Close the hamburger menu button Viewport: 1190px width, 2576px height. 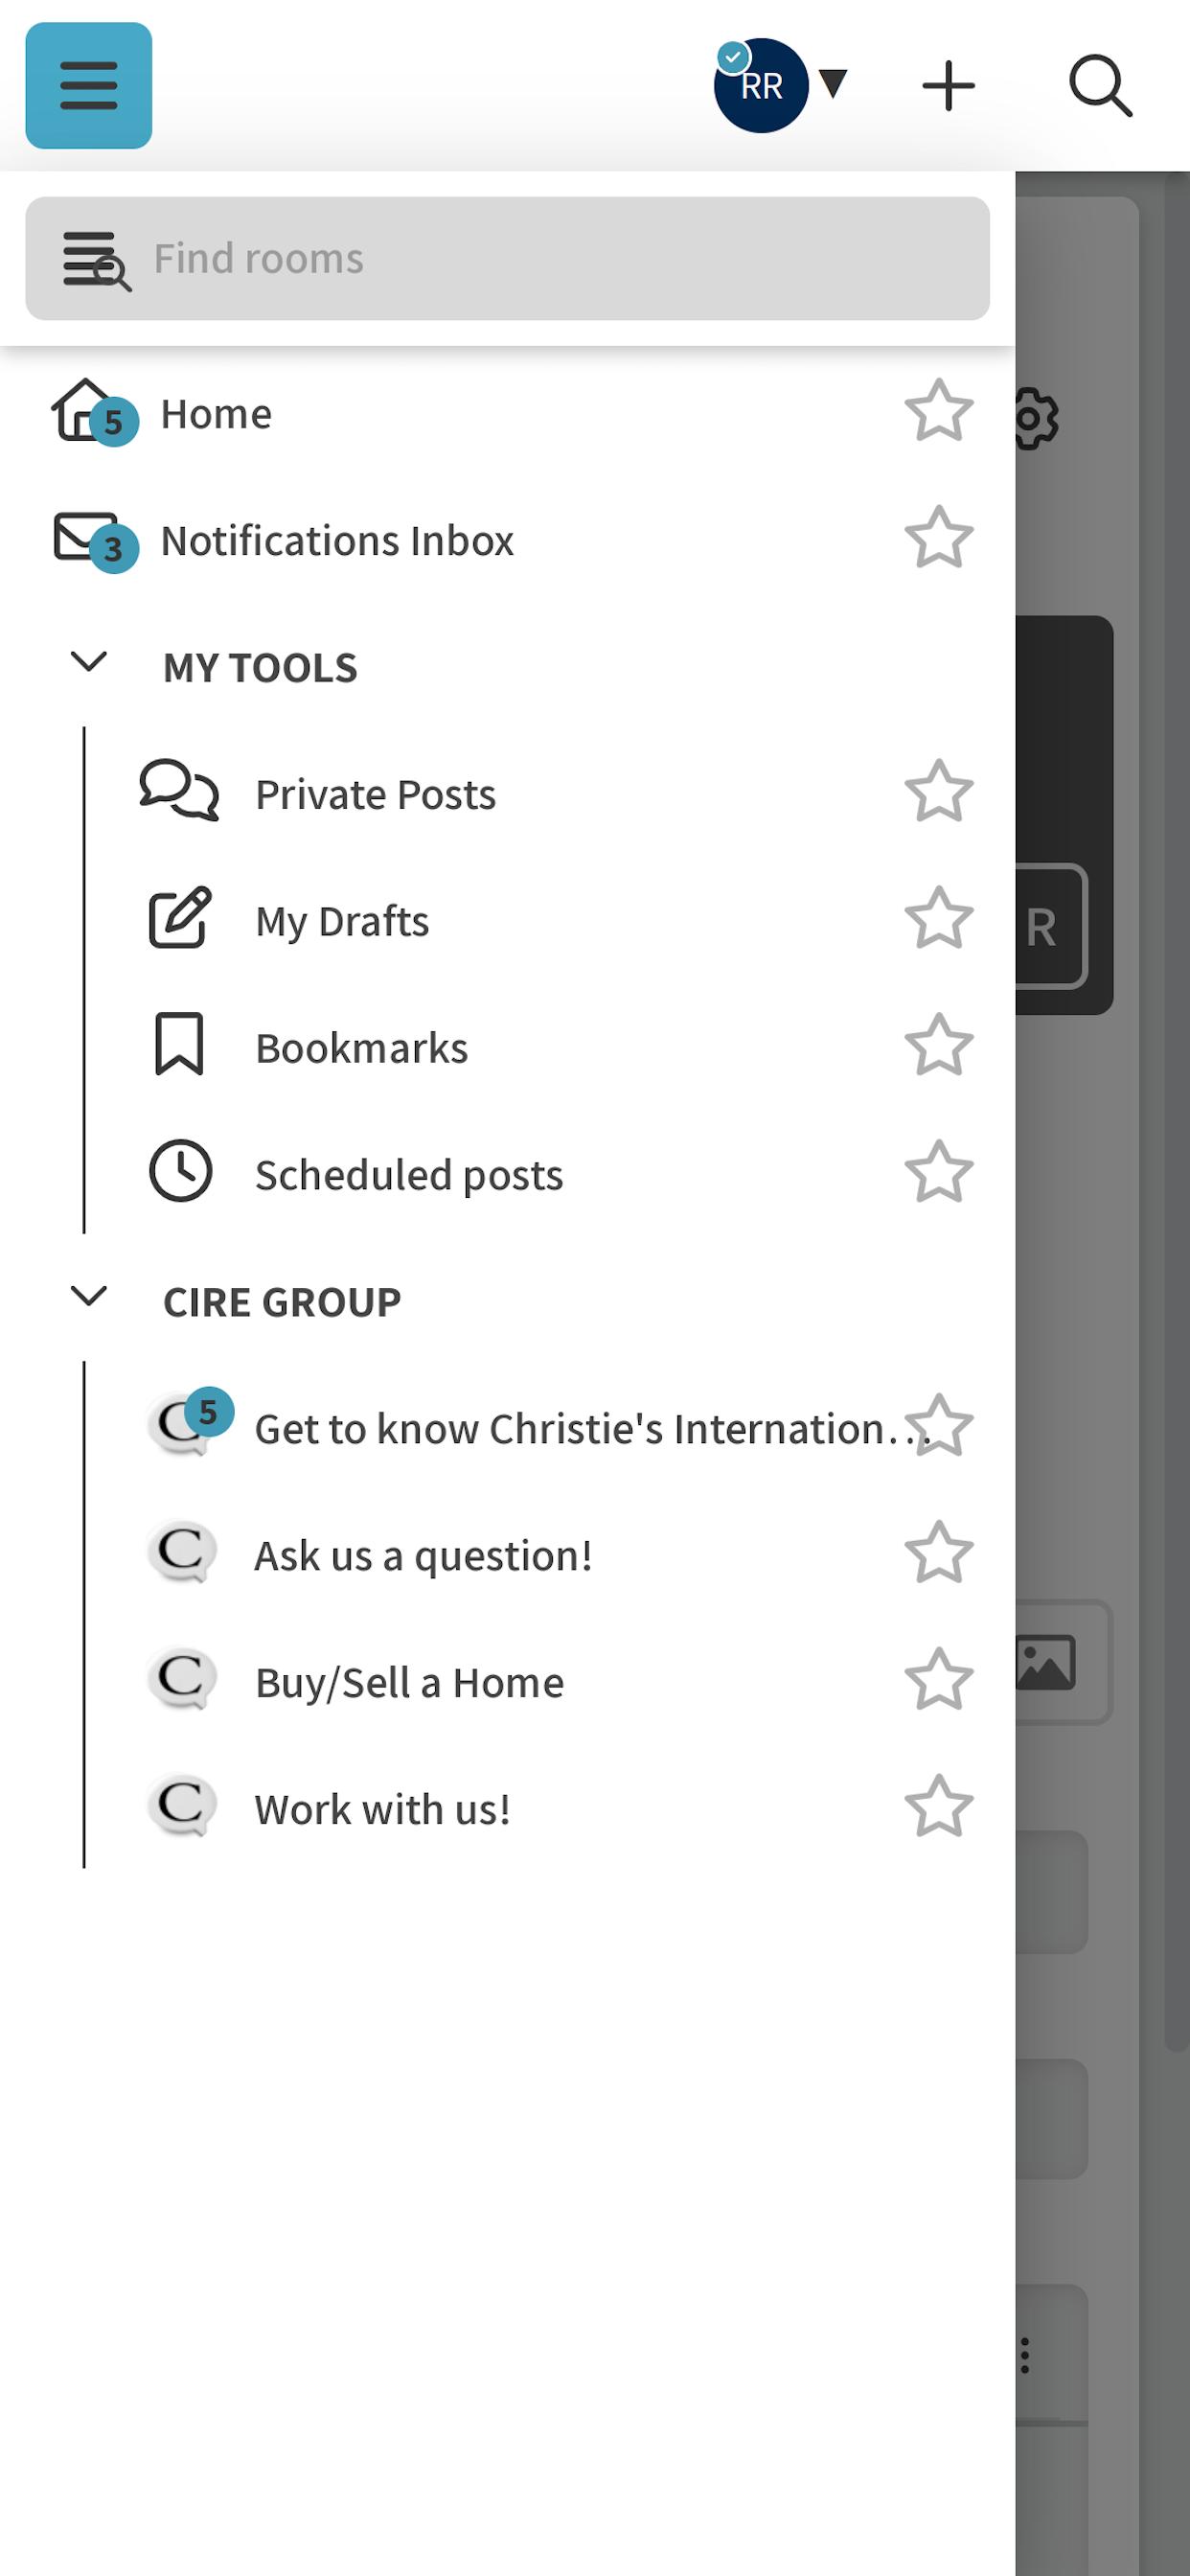point(88,85)
